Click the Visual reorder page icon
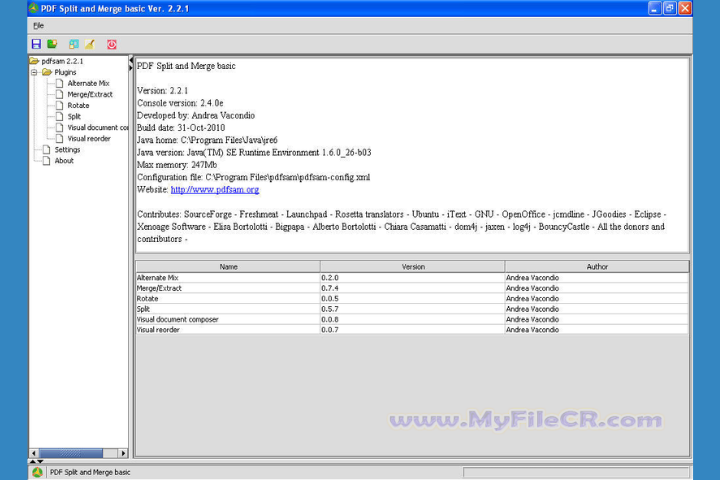720x480 pixels. pyautogui.click(x=59, y=138)
